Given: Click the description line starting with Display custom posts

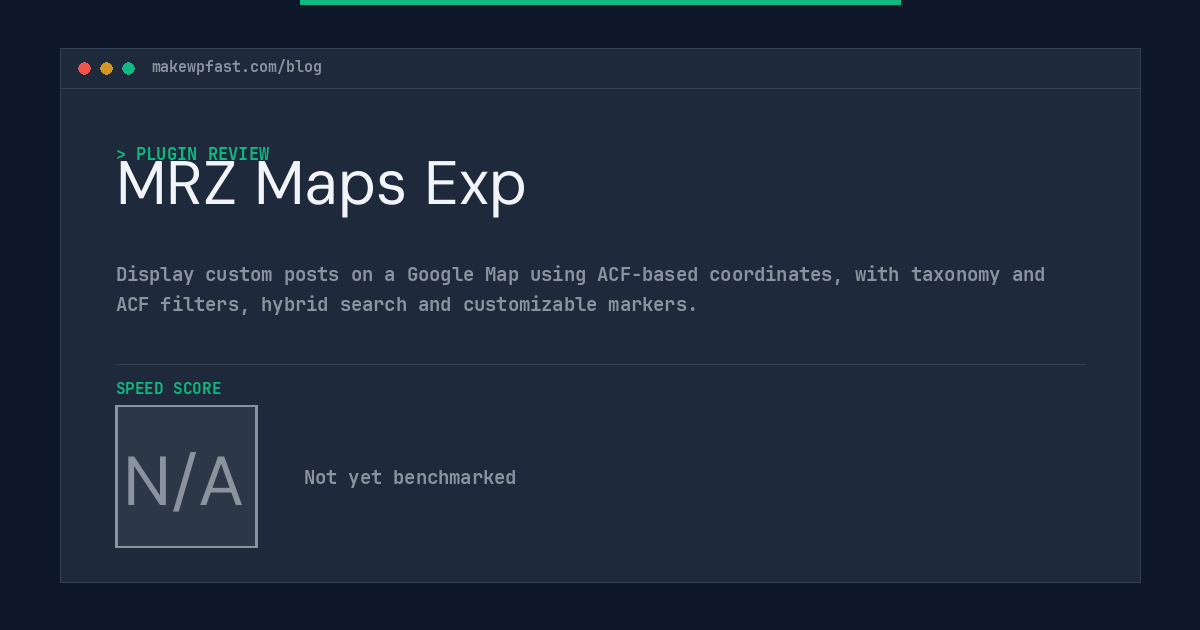Looking at the screenshot, I should [x=580, y=274].
